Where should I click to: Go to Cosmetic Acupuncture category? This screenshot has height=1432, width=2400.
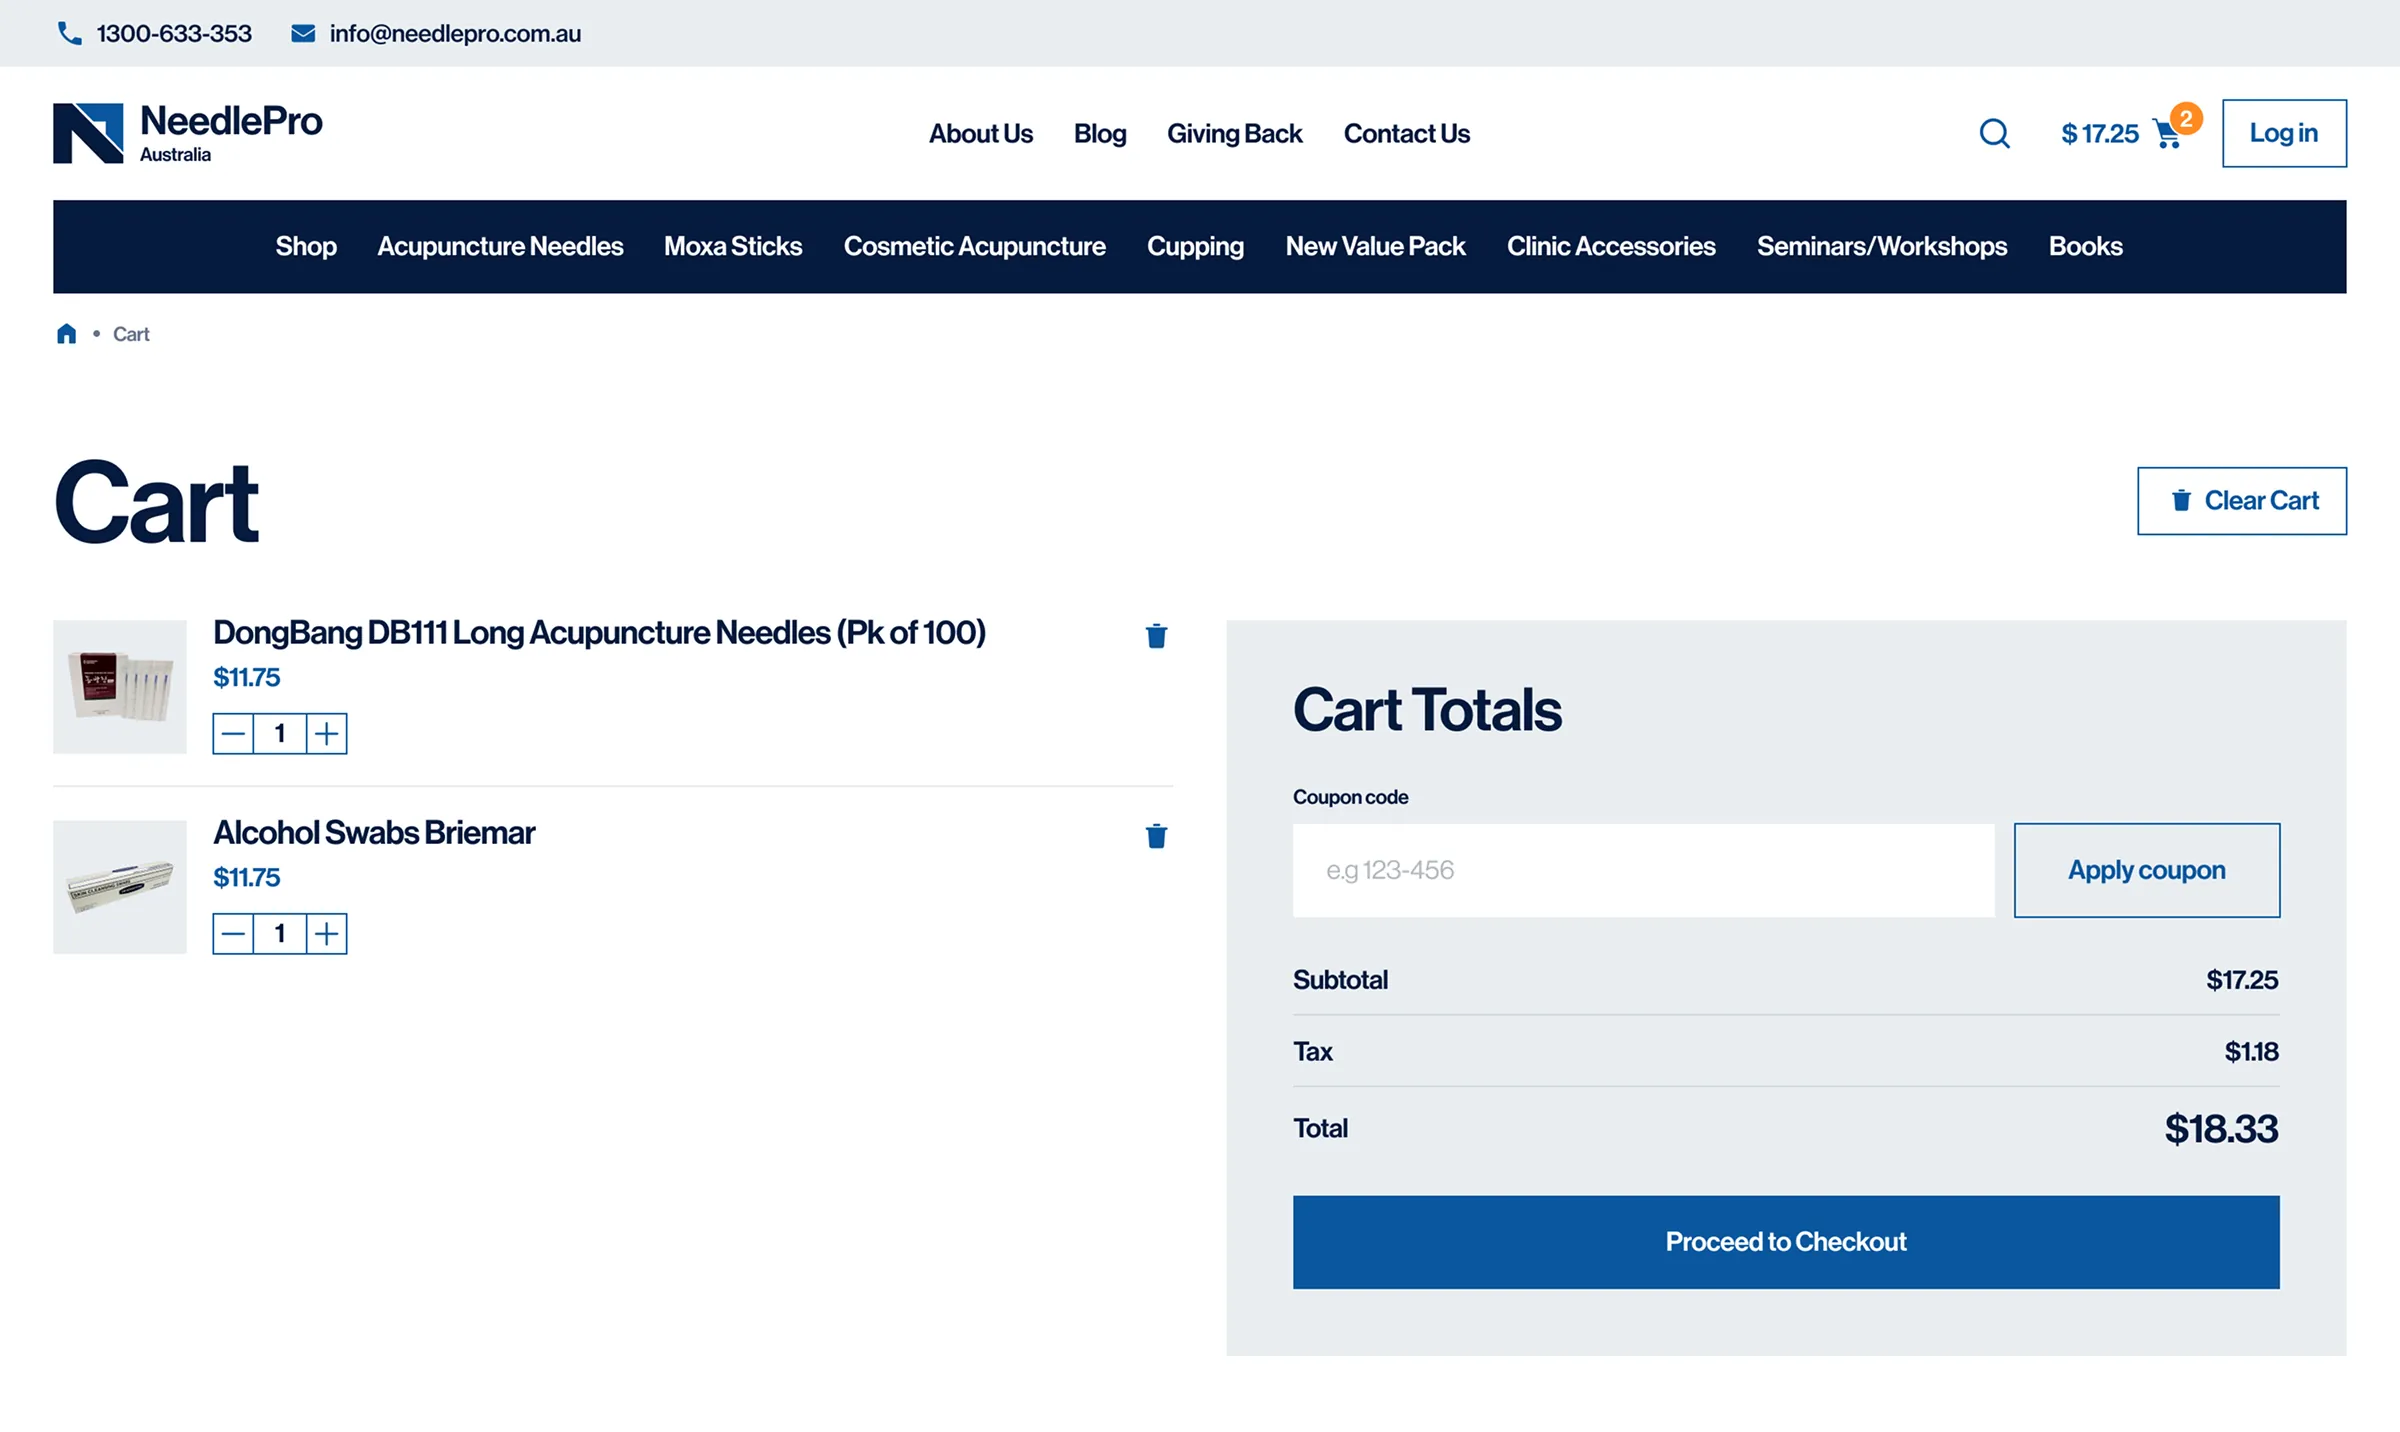(974, 246)
